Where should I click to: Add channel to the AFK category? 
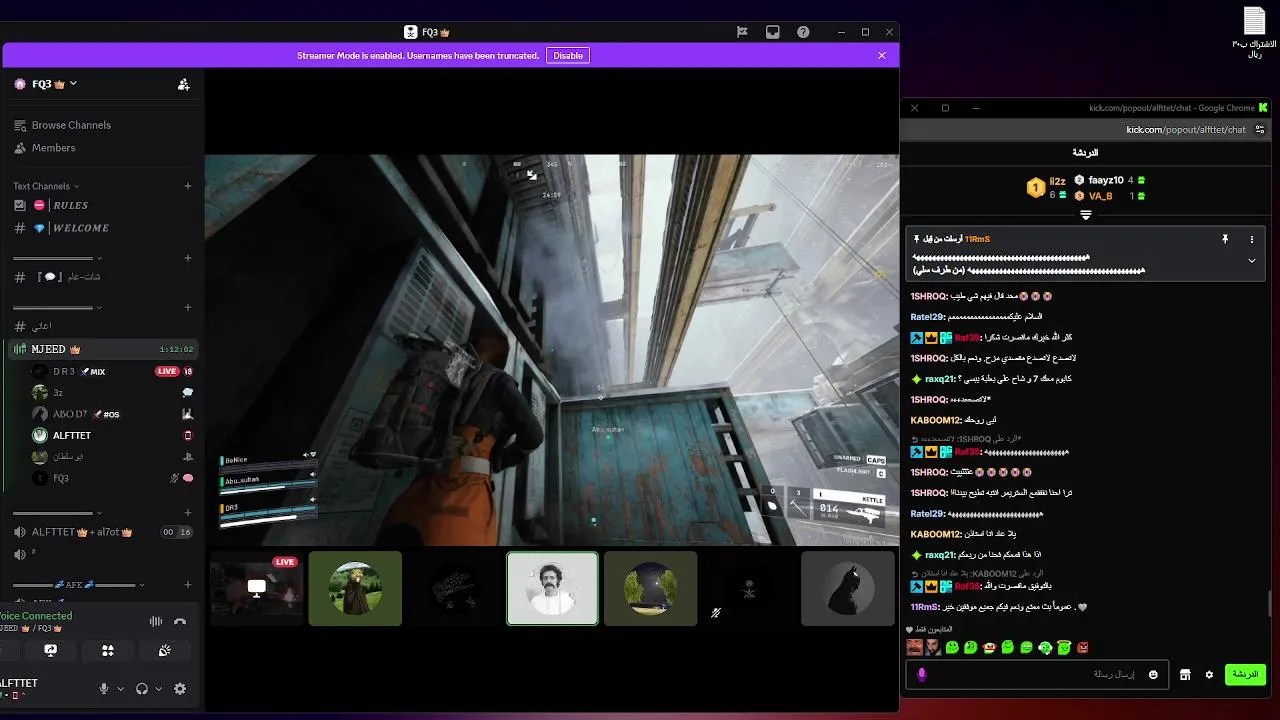(x=187, y=585)
